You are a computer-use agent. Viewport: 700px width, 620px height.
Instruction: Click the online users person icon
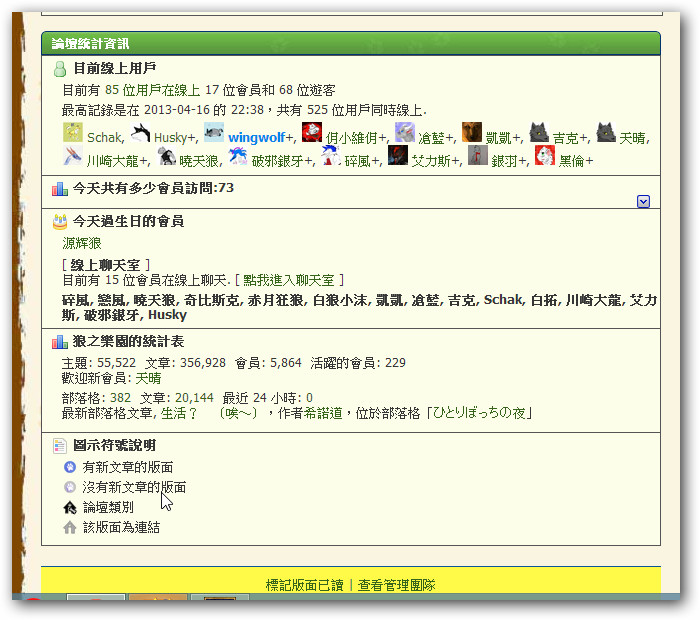[59, 69]
